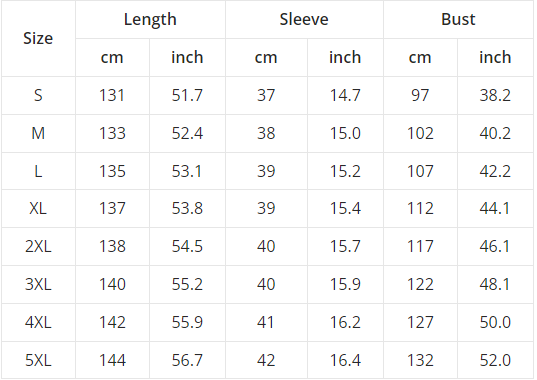This screenshot has height=380, width=537.
Task: Select the Sleeve header cell
Action: point(304,19)
